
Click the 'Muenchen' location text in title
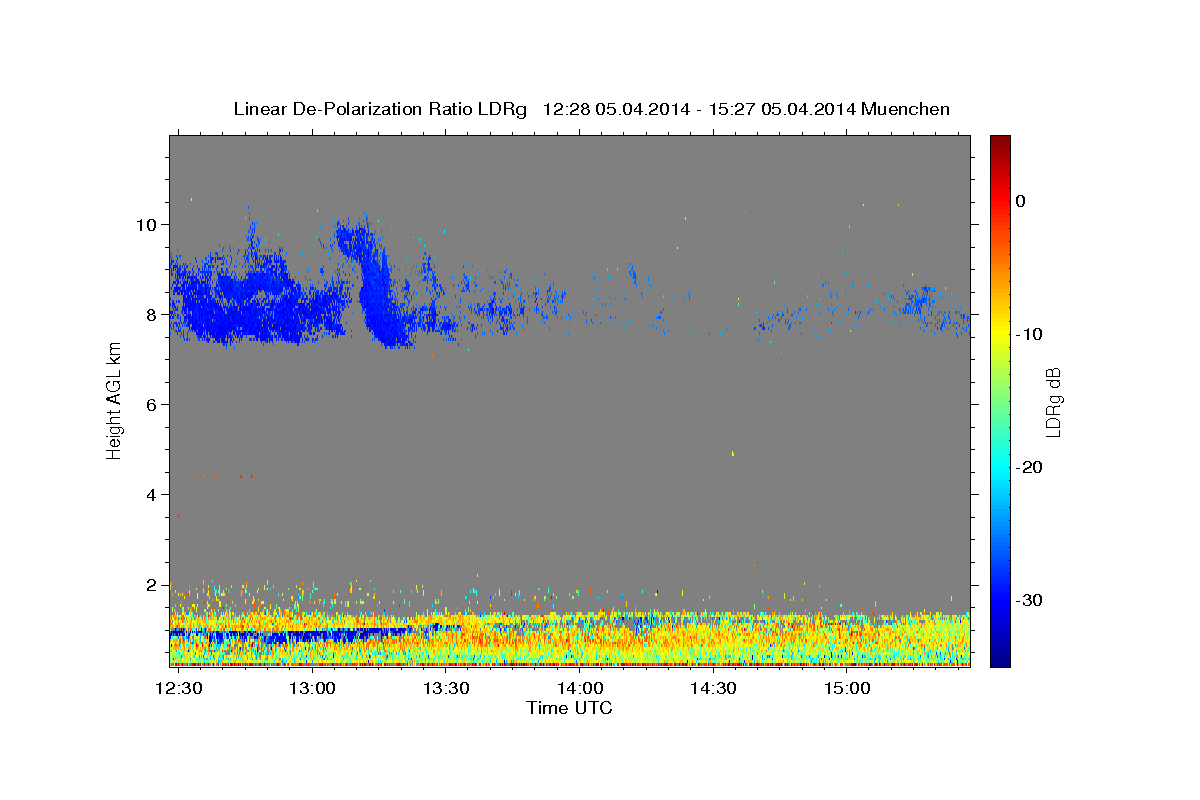905,109
